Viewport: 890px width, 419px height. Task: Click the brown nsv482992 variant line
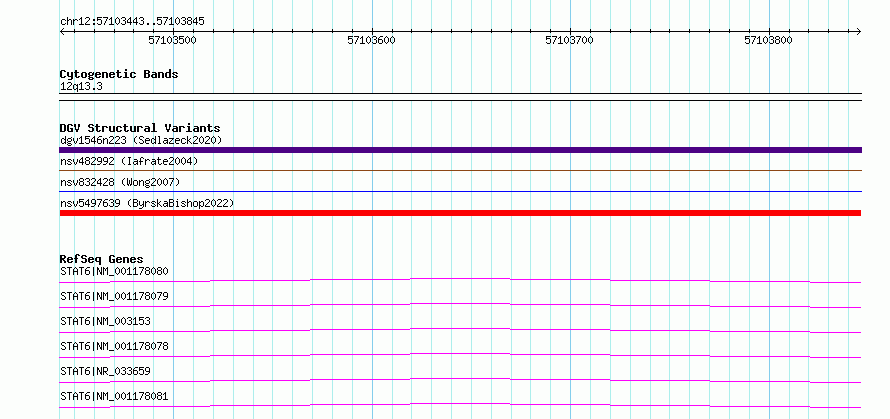point(460,170)
